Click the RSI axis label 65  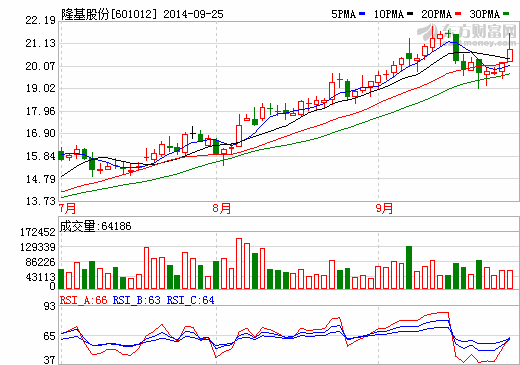50,336
